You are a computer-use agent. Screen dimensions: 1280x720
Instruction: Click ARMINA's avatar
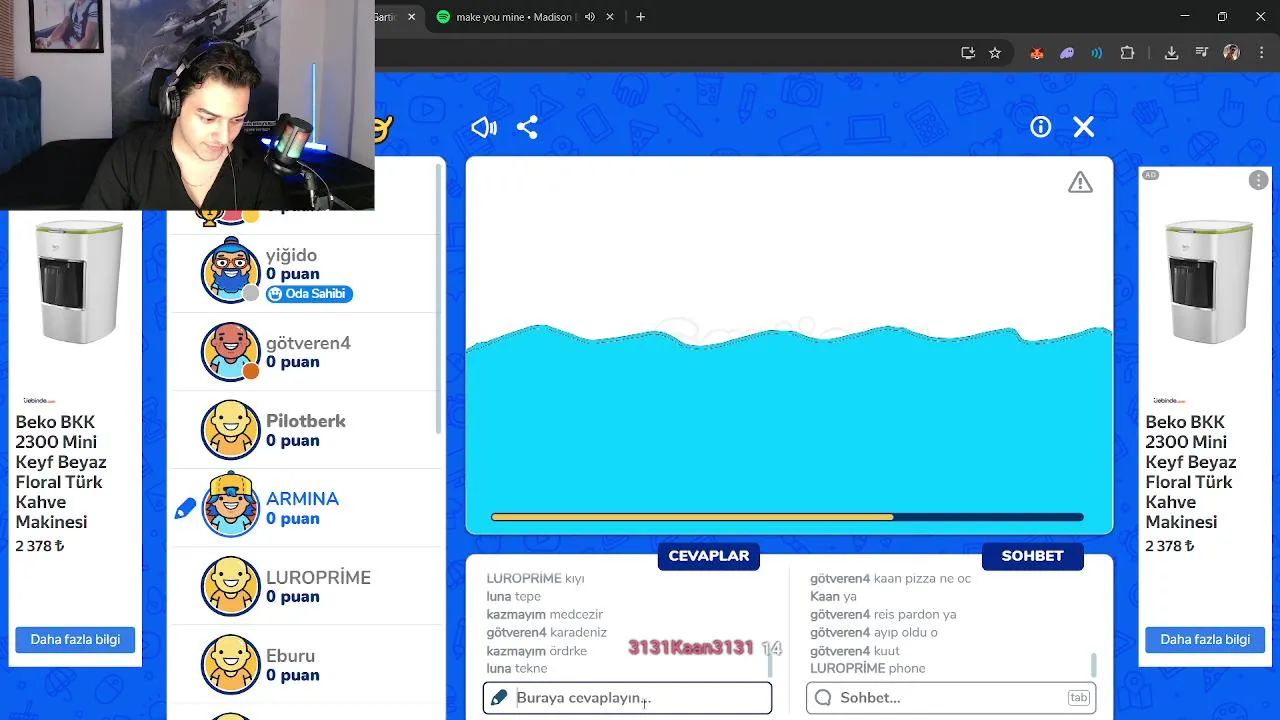231,506
